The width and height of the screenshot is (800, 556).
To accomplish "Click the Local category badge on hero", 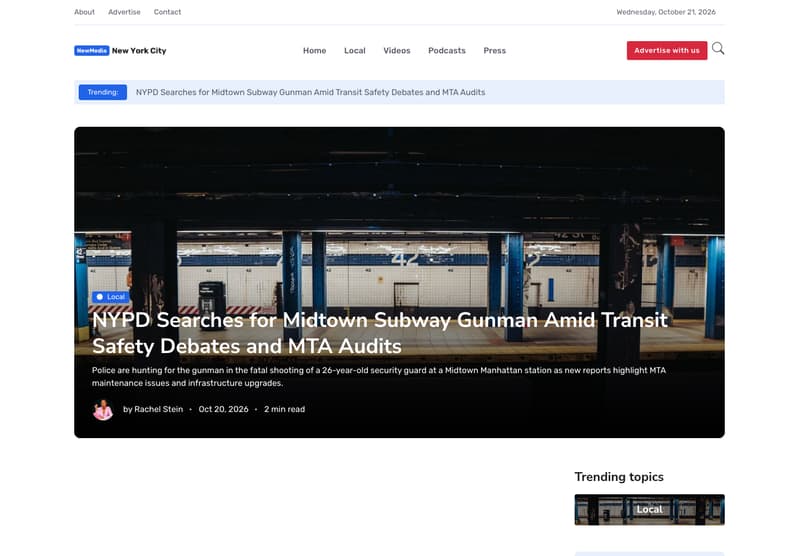I will (111, 297).
